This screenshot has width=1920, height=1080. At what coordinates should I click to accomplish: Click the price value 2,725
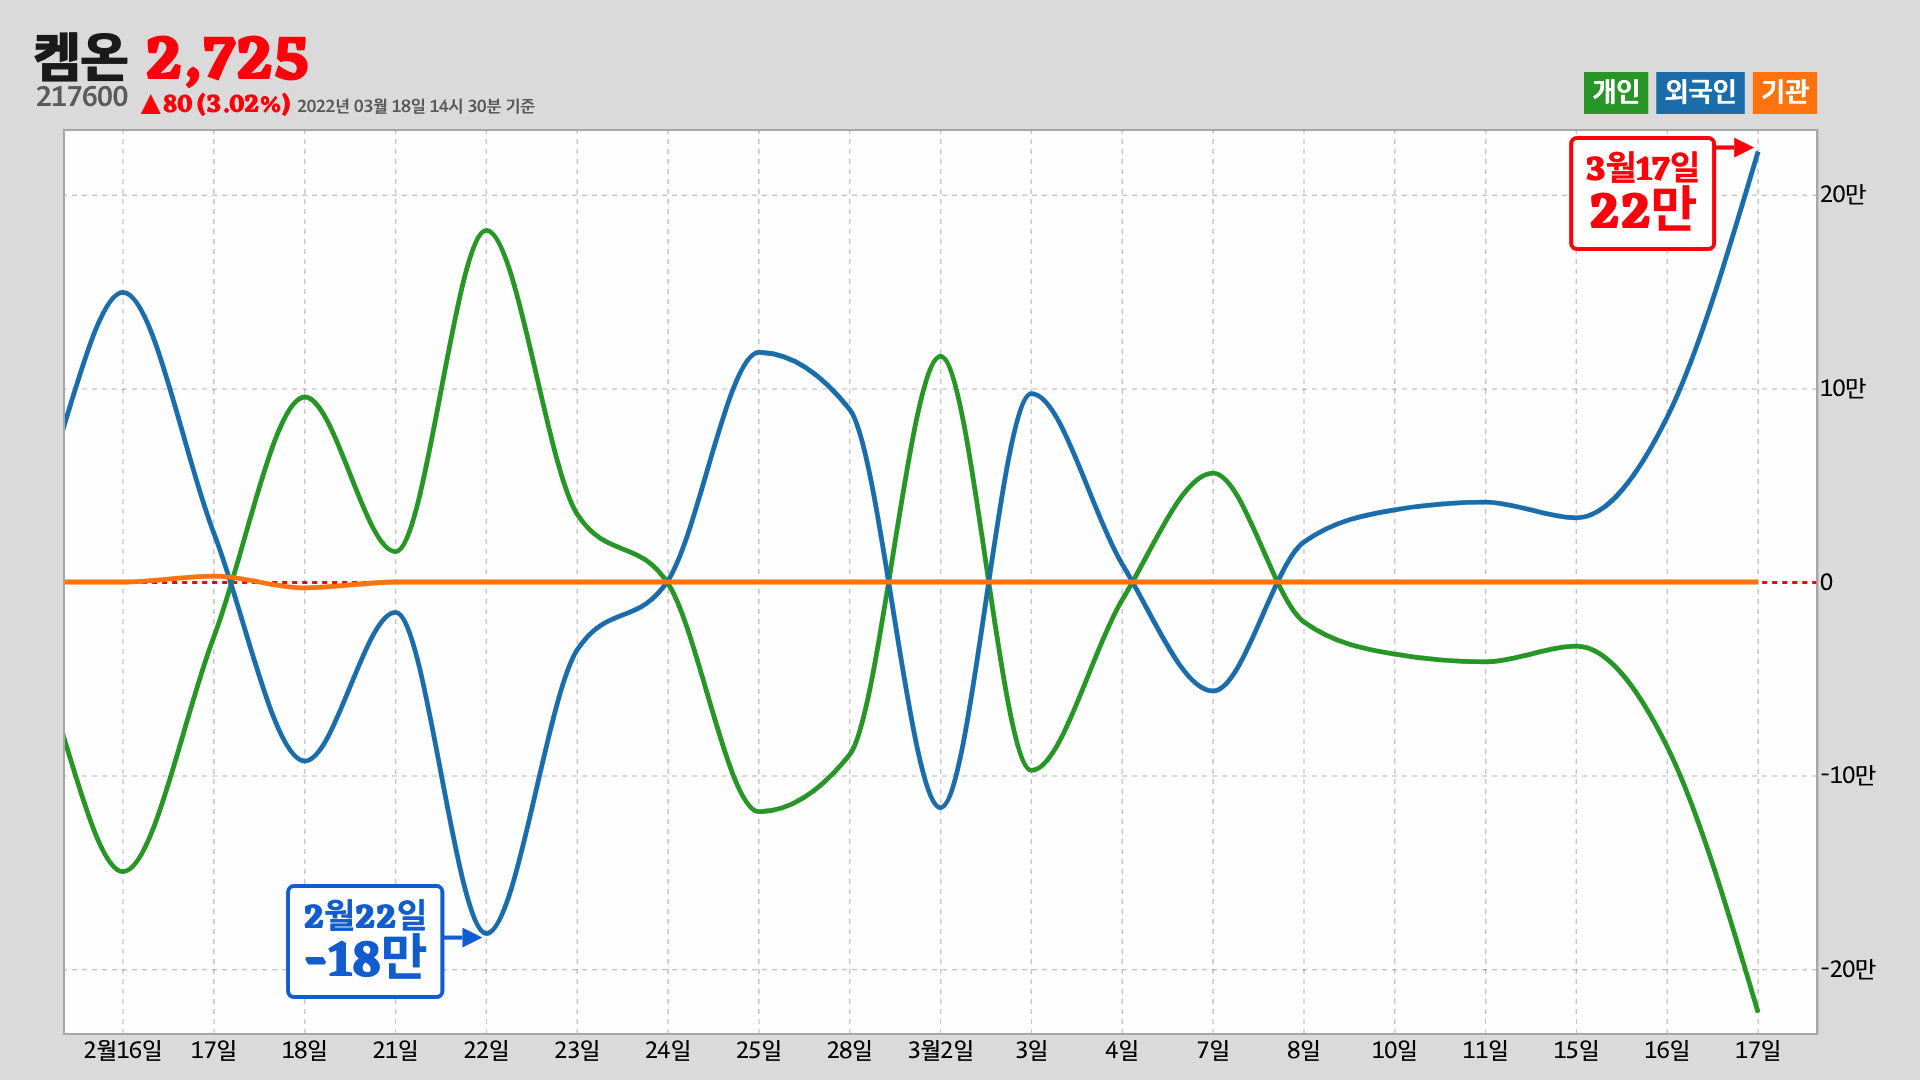pyautogui.click(x=227, y=59)
